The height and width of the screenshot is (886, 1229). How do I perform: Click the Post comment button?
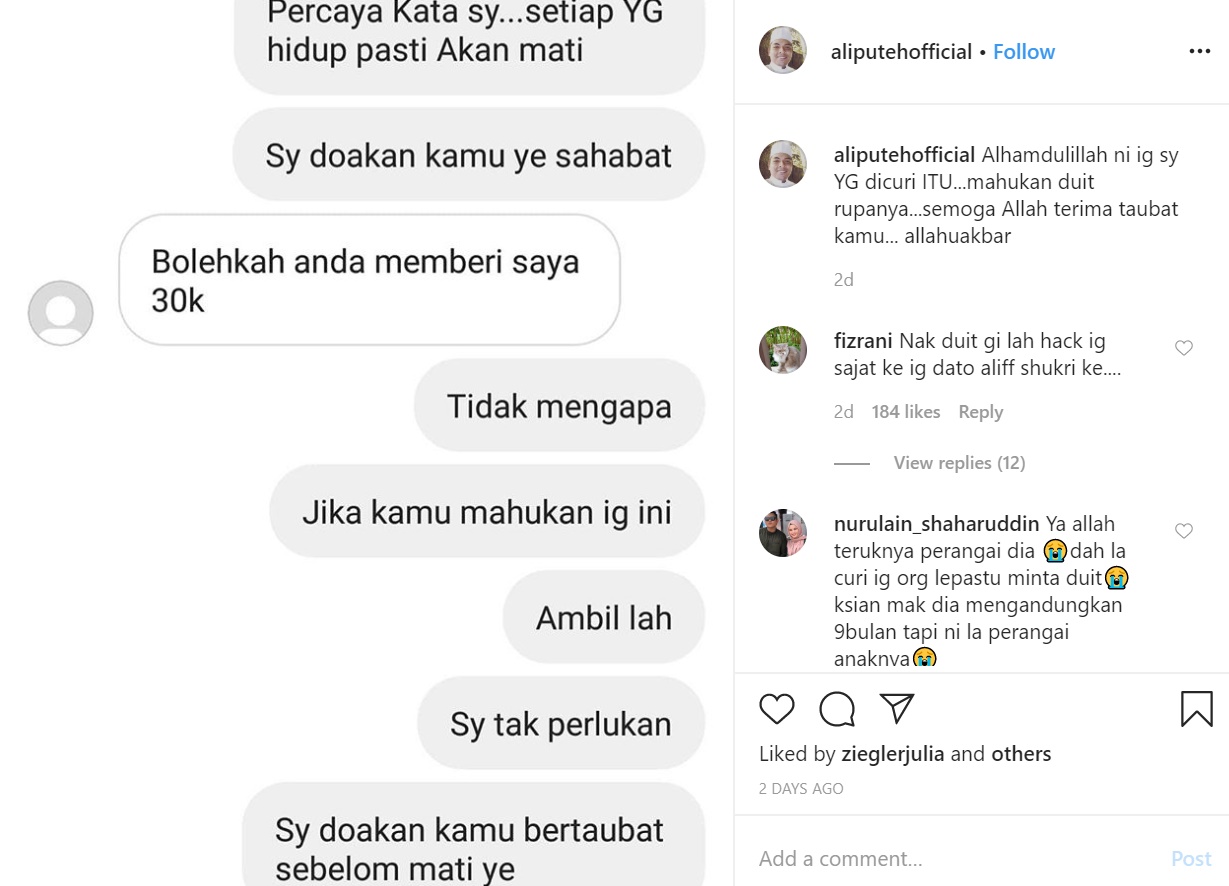1191,858
